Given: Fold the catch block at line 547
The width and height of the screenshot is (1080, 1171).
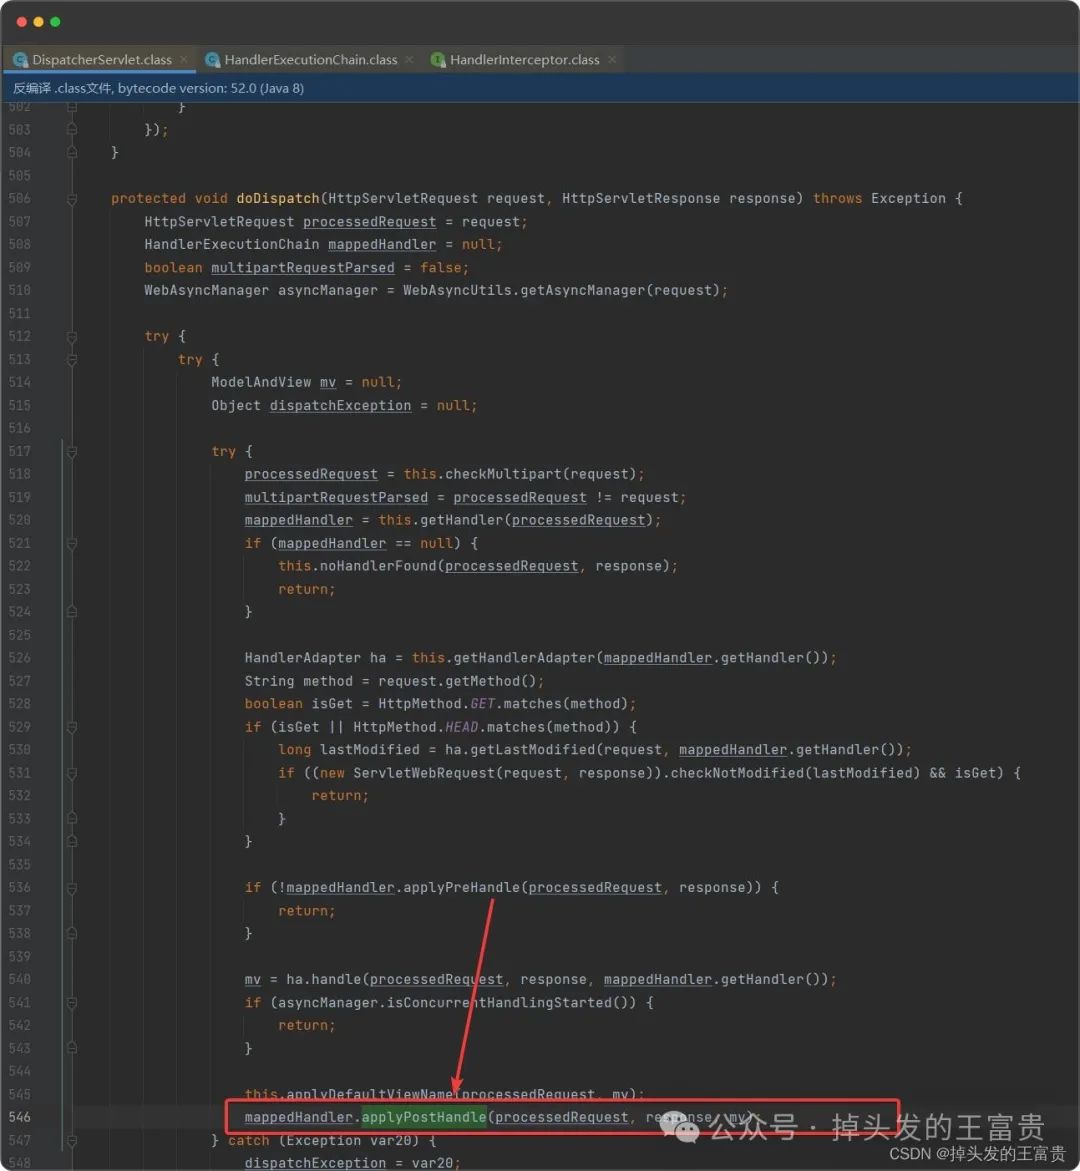Looking at the screenshot, I should [72, 1140].
